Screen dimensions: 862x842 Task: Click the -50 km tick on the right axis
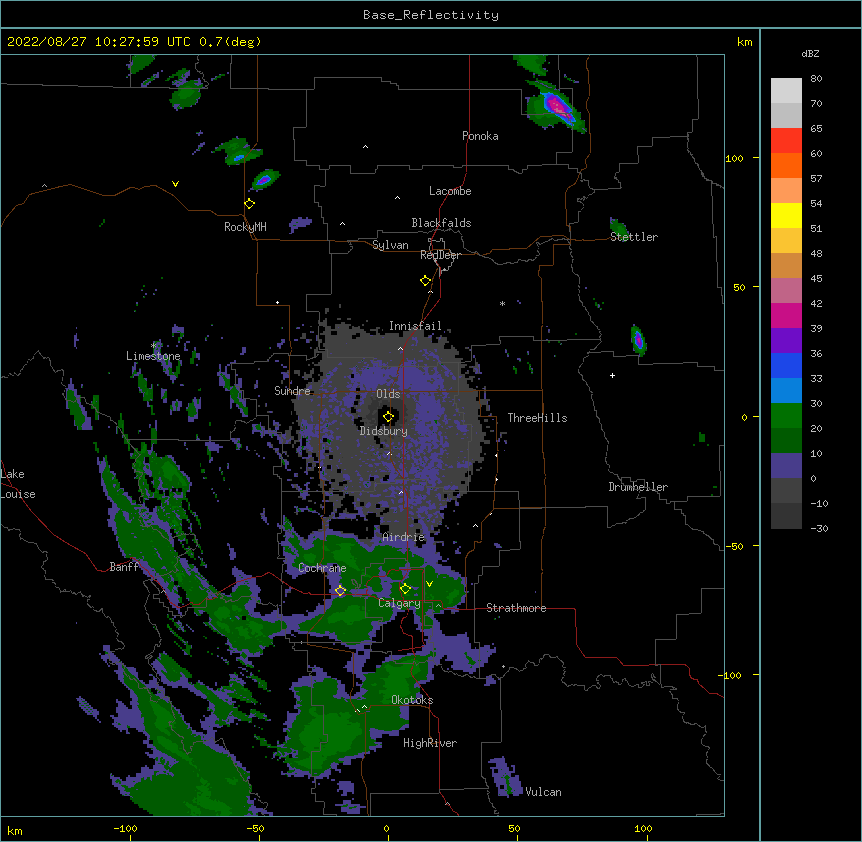pyautogui.click(x=734, y=546)
